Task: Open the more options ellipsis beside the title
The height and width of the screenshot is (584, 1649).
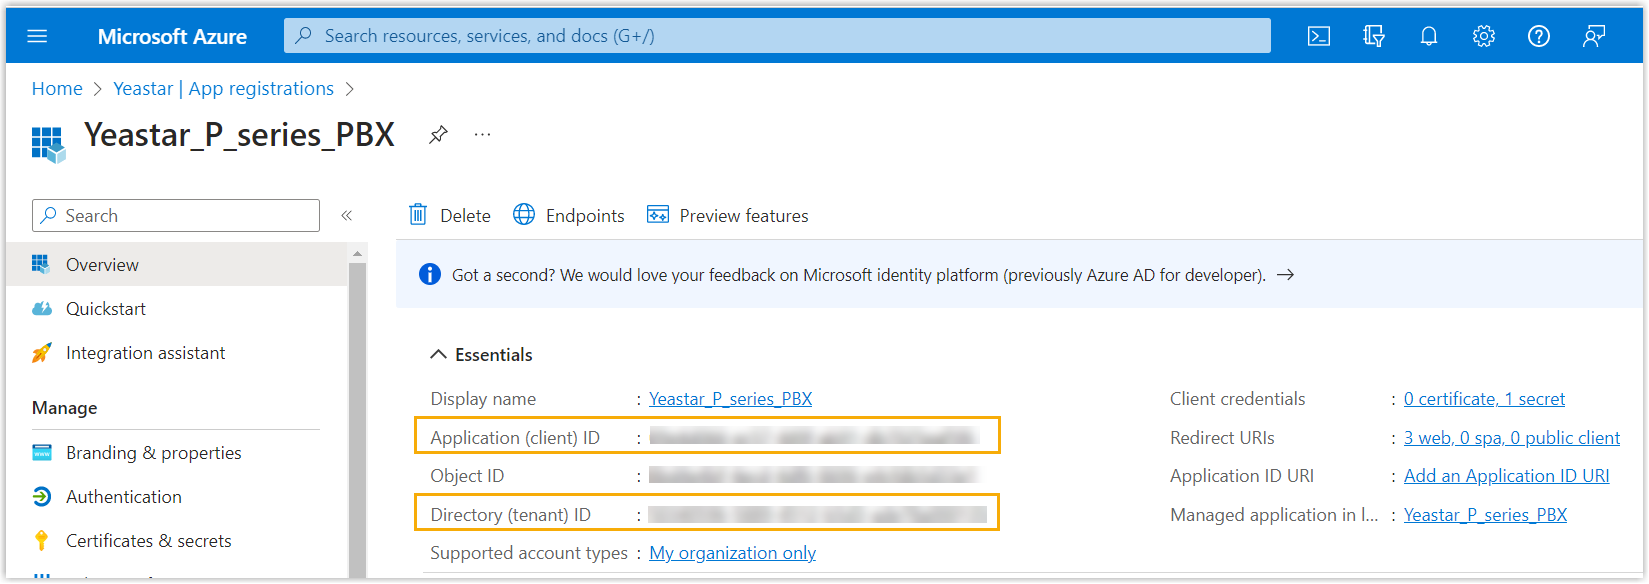Action: 482,135
